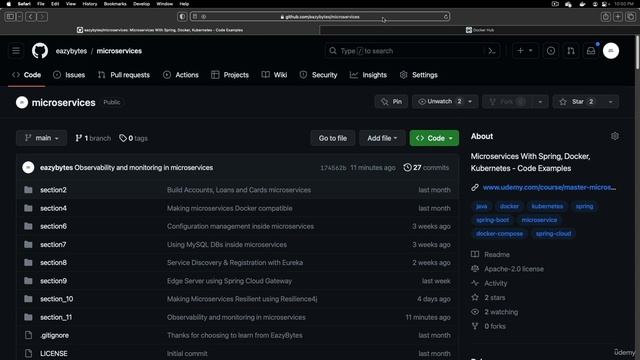Focus the GitHub search field
Screen dimensions: 640x360
tap(412, 51)
